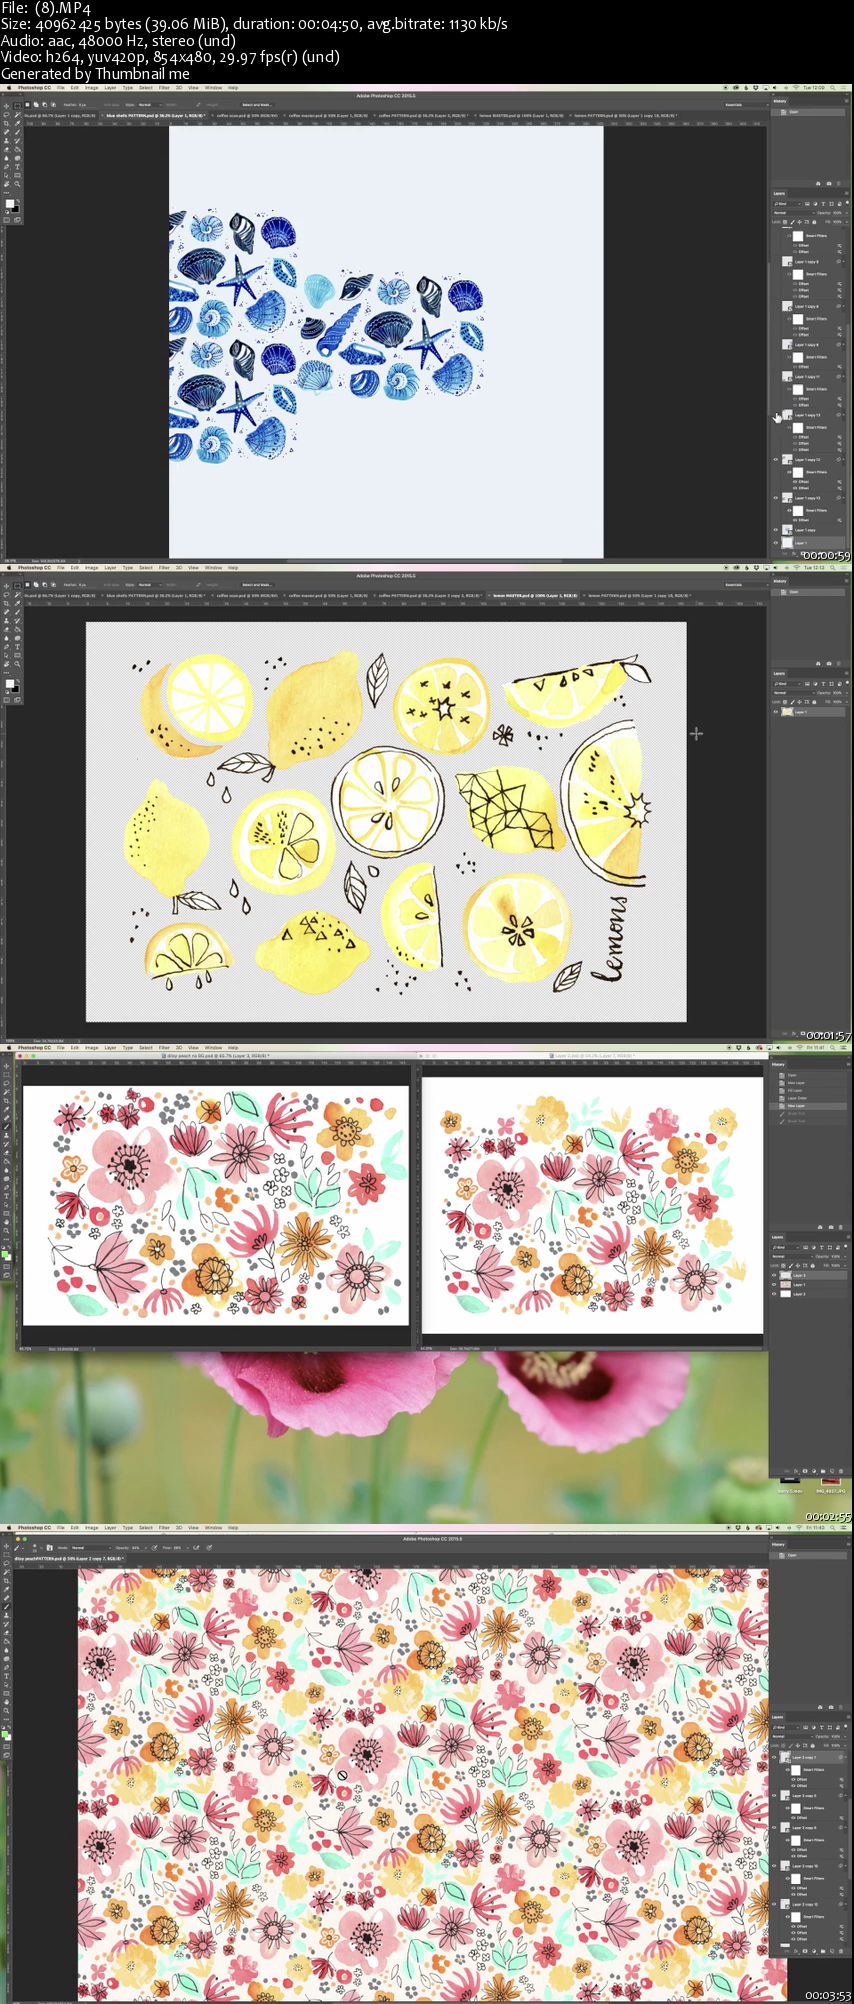
Task: Toggle visibility of Layer 1 copy 12, seashell frame
Action: [776, 460]
